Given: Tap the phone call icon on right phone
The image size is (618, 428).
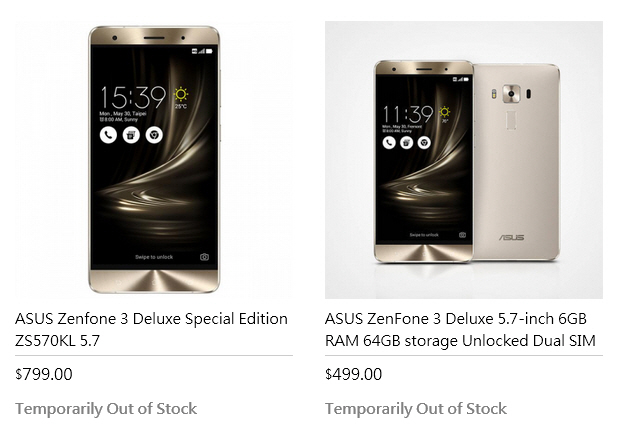Looking at the screenshot, I should [x=389, y=142].
